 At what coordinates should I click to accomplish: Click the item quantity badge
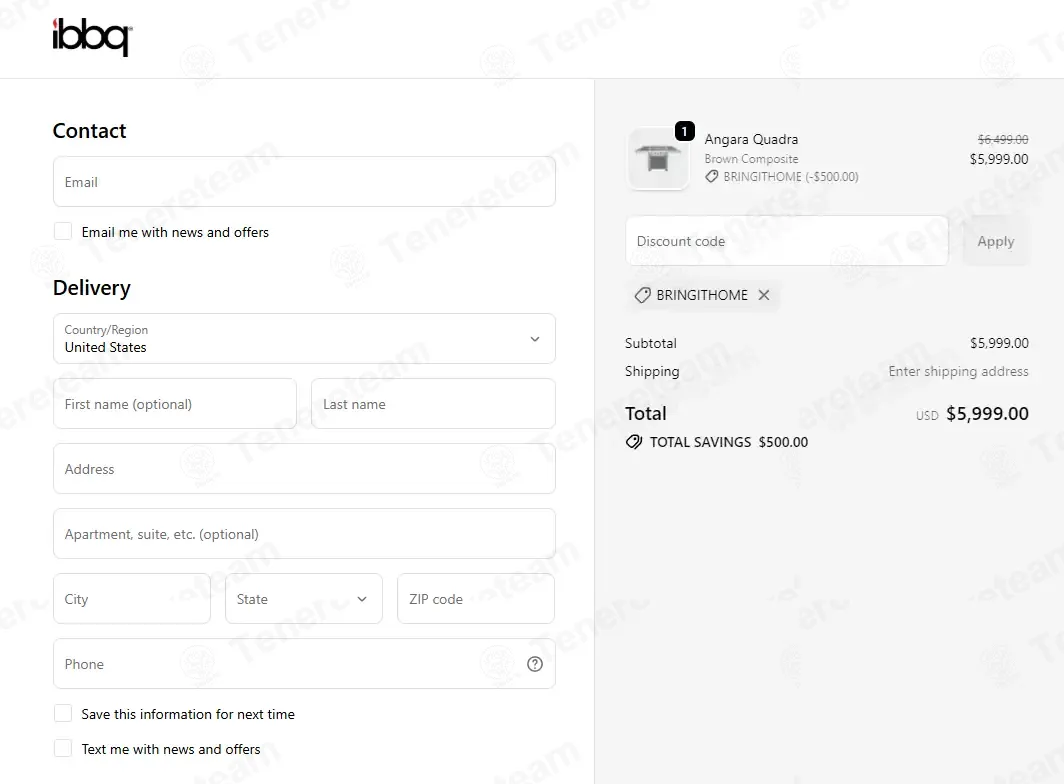tap(684, 130)
